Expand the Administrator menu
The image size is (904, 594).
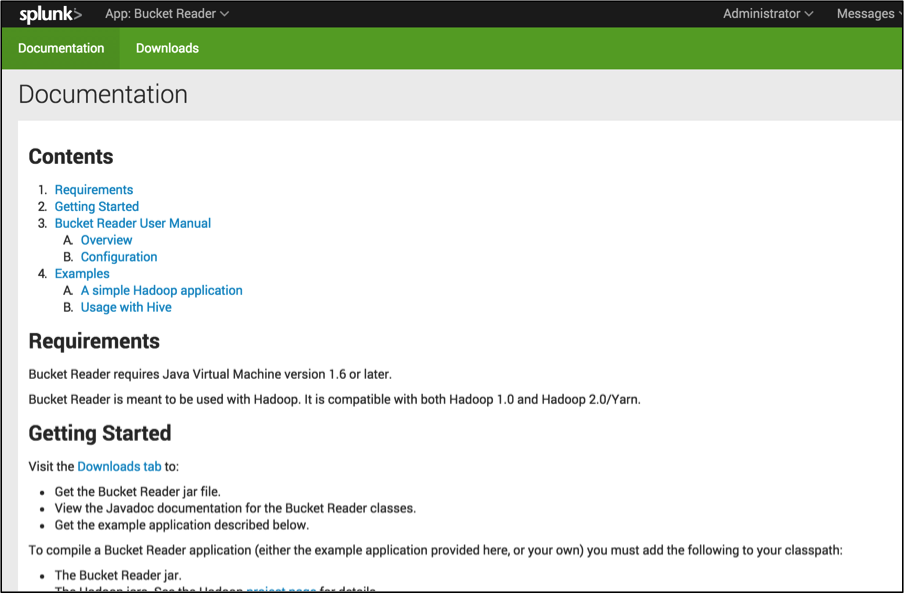pyautogui.click(x=768, y=14)
